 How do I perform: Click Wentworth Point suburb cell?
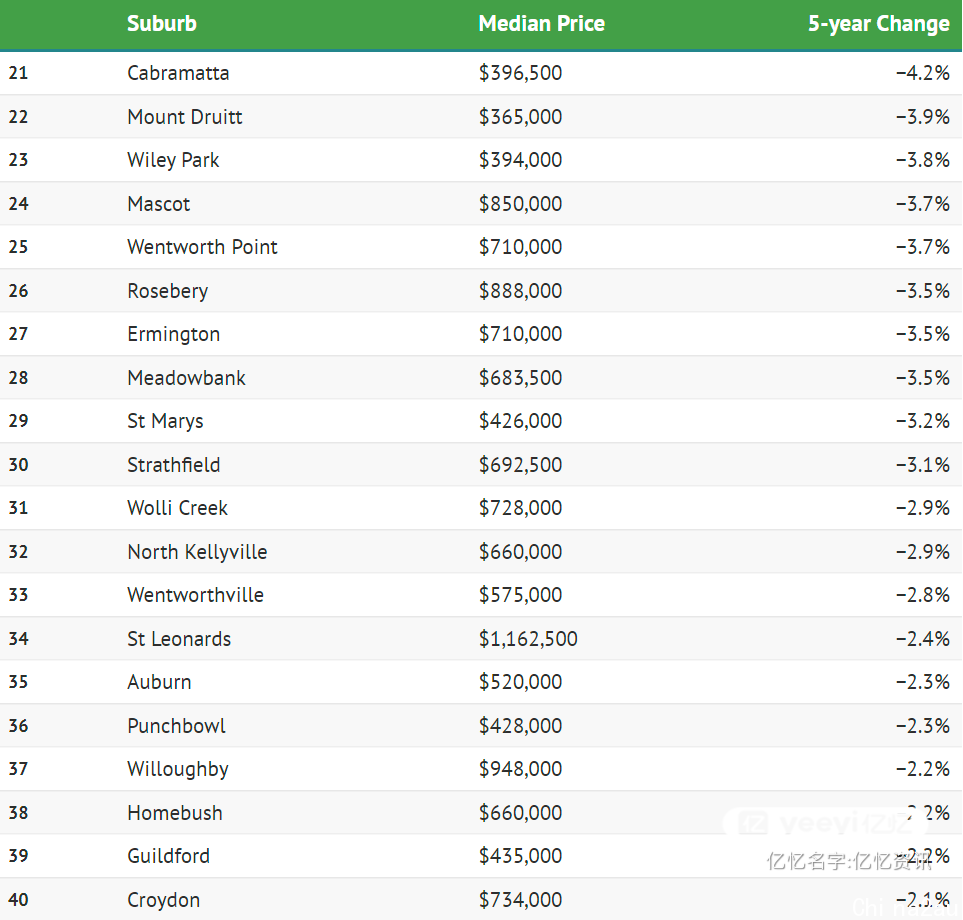click(x=202, y=247)
